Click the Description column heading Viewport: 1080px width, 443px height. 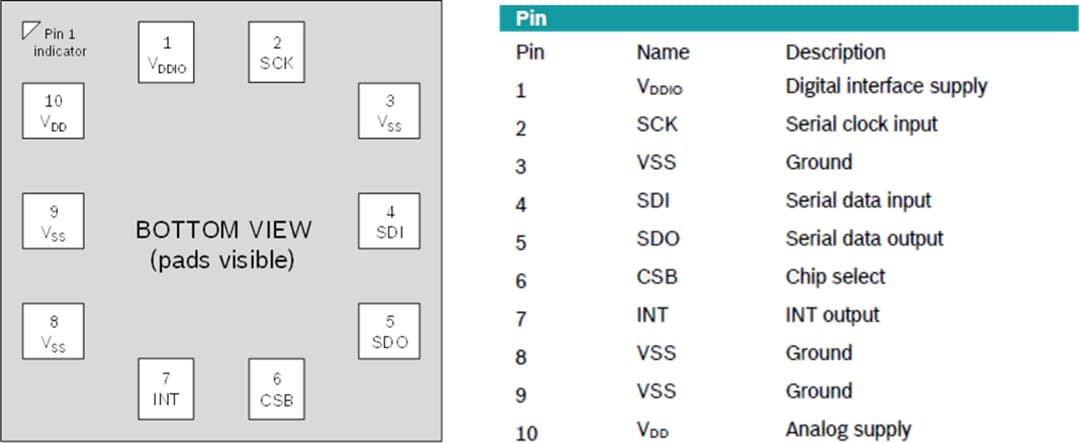point(835,52)
